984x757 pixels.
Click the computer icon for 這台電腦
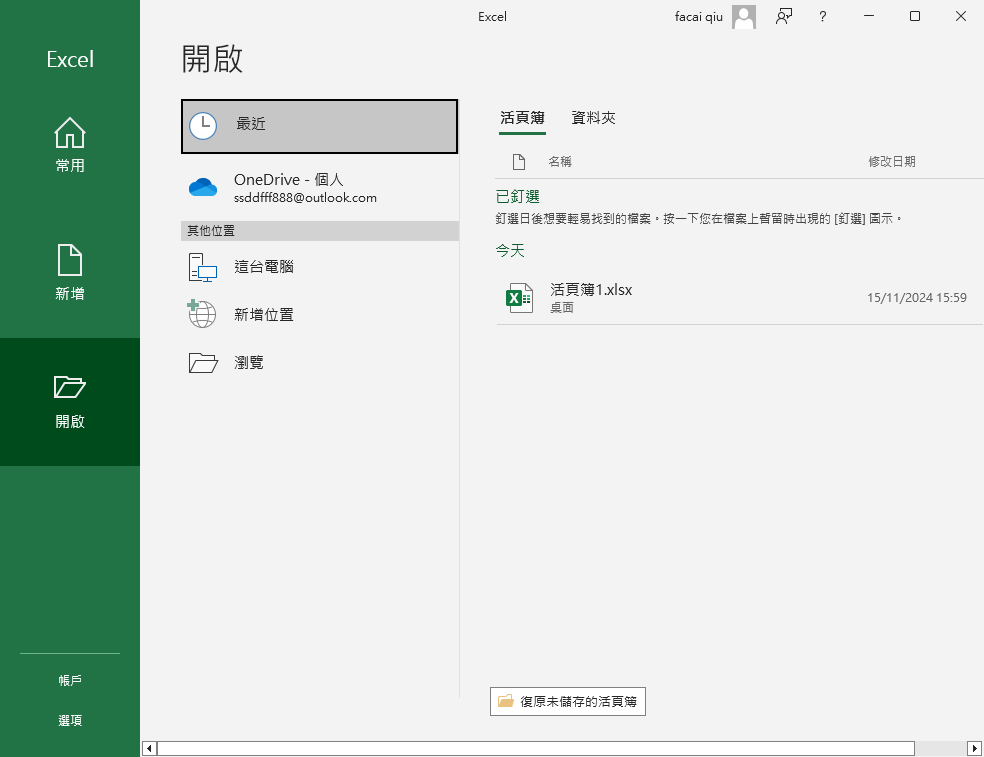203,267
